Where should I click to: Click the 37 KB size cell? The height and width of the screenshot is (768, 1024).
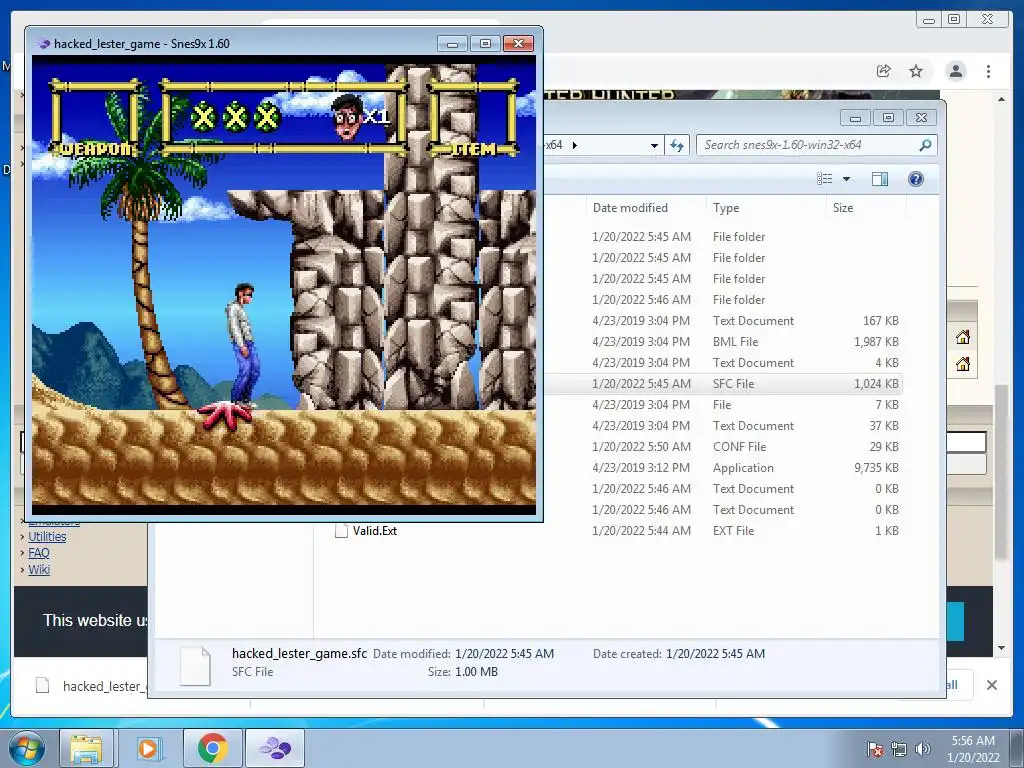pos(884,426)
